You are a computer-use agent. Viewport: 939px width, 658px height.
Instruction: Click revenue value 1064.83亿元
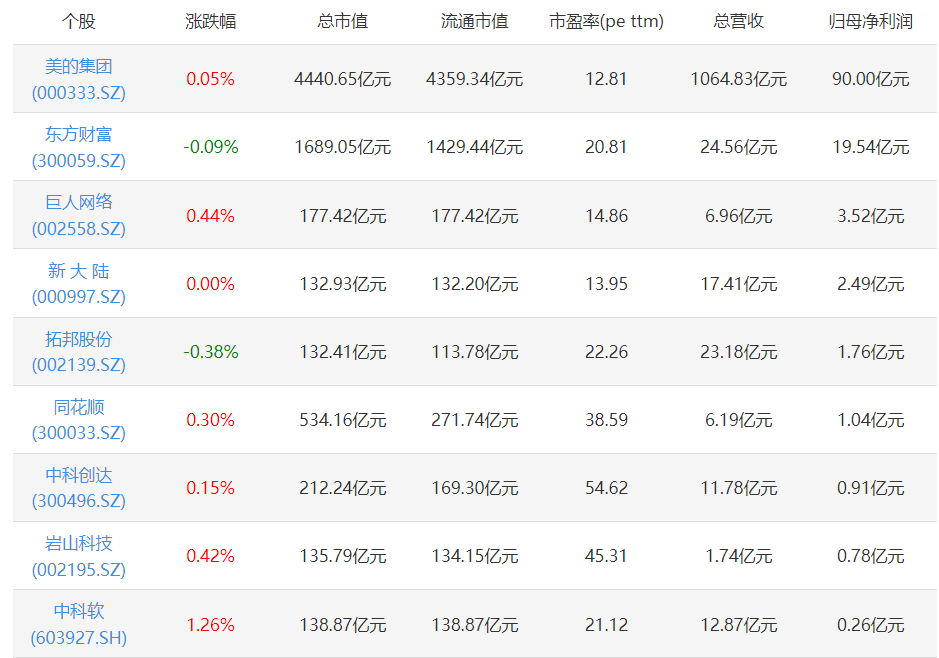point(738,79)
